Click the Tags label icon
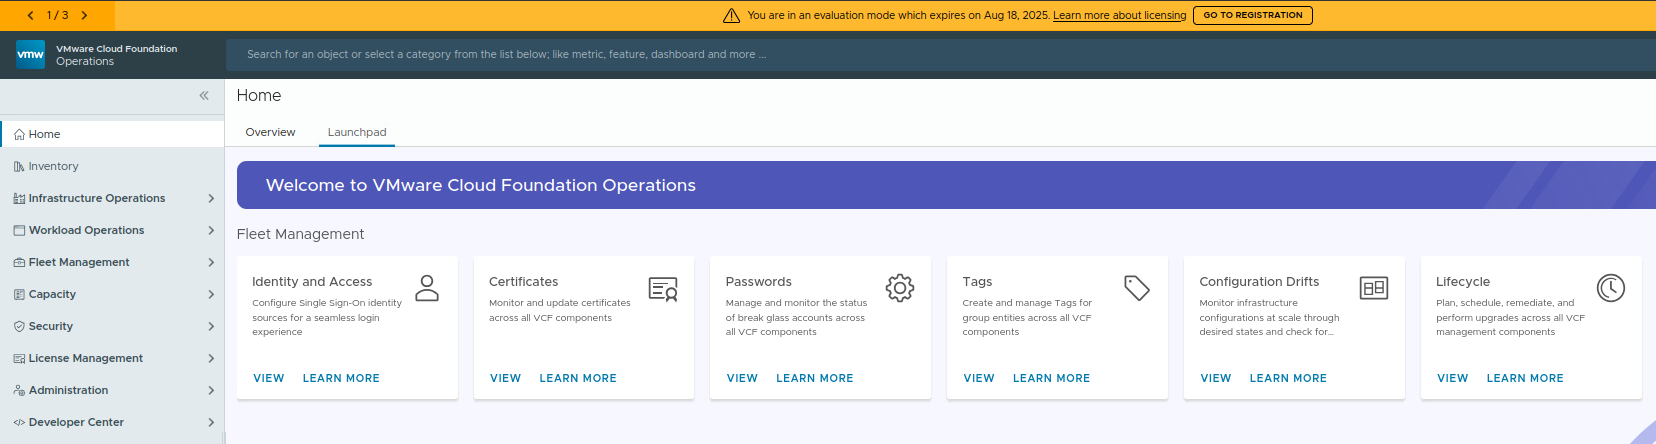1656x444 pixels. pyautogui.click(x=1137, y=288)
